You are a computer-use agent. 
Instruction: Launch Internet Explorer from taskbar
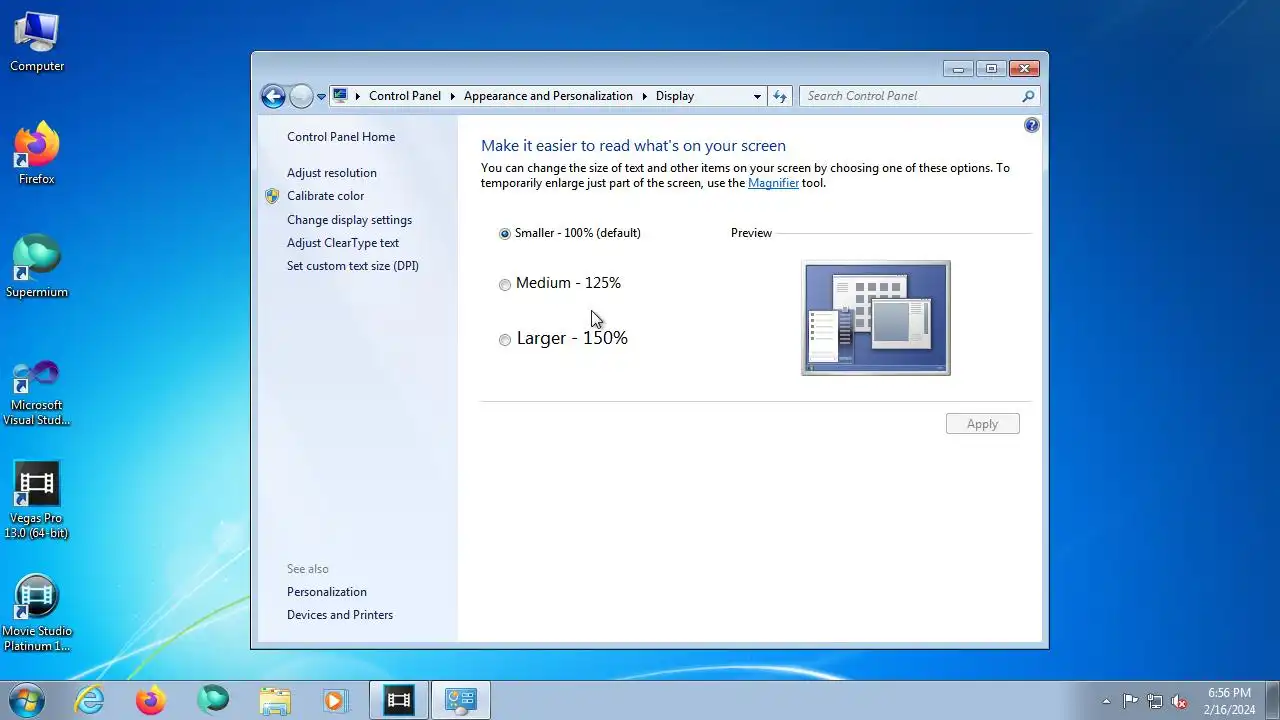[90, 700]
